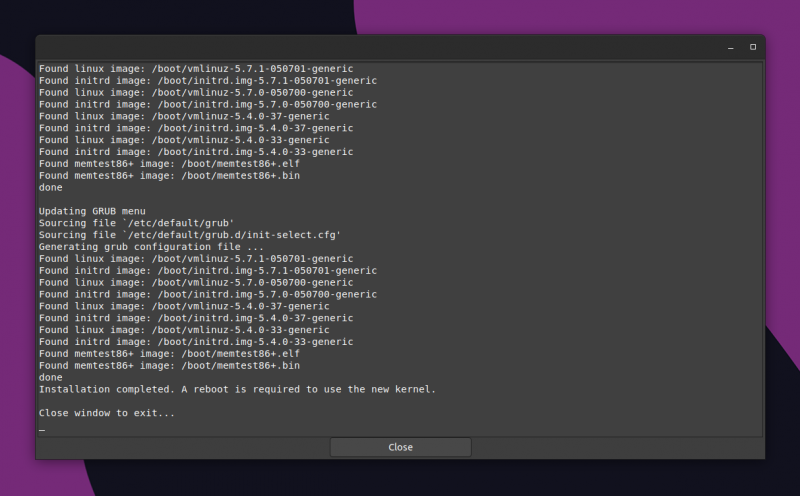
Task: Maximize the installer output window
Action: click(x=753, y=47)
